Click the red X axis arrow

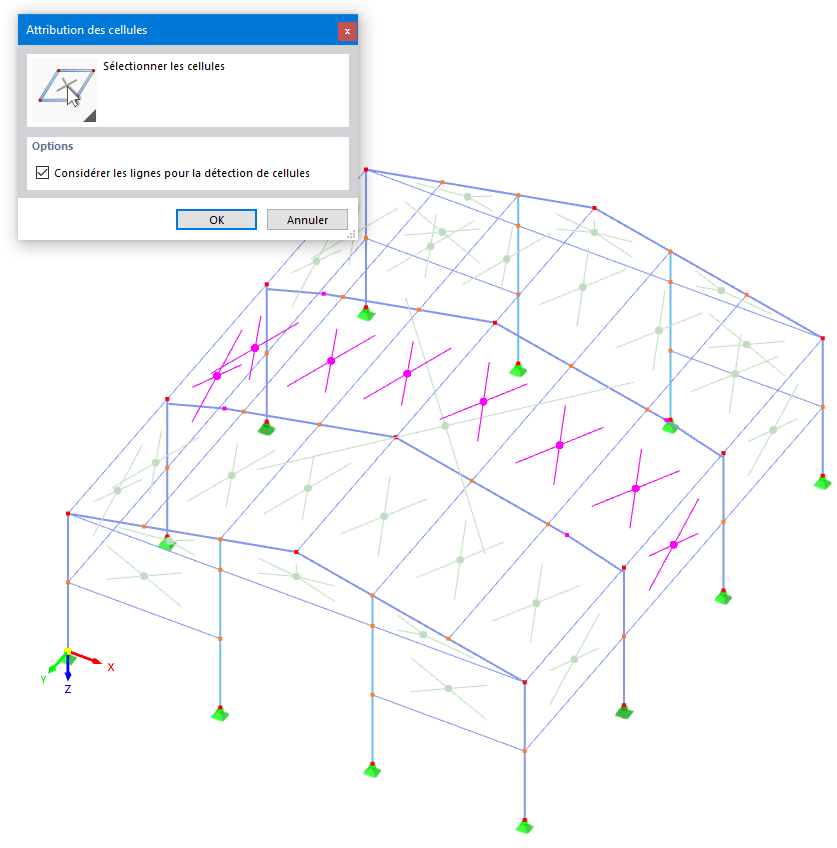[87, 657]
